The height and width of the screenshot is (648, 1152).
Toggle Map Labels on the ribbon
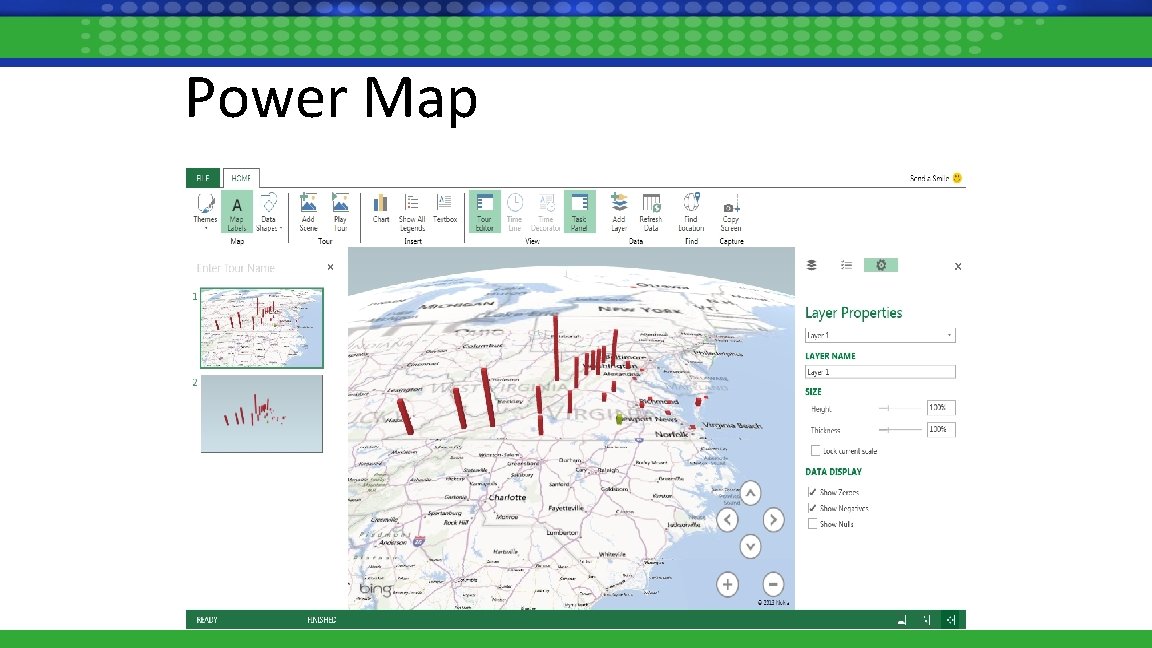[237, 212]
